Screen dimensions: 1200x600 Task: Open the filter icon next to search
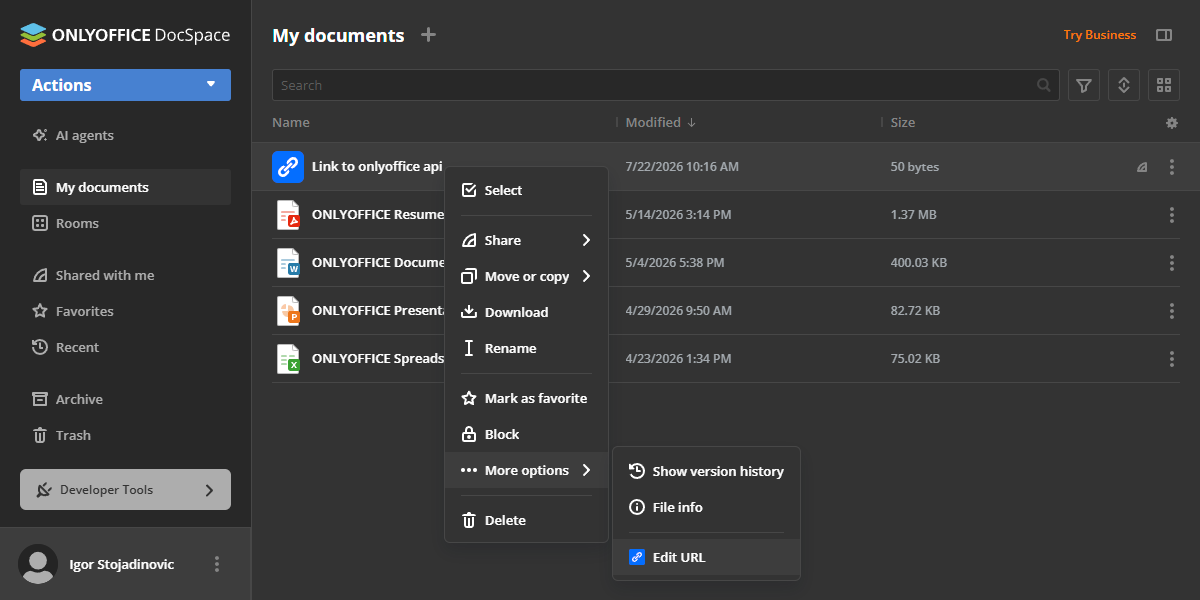point(1084,85)
